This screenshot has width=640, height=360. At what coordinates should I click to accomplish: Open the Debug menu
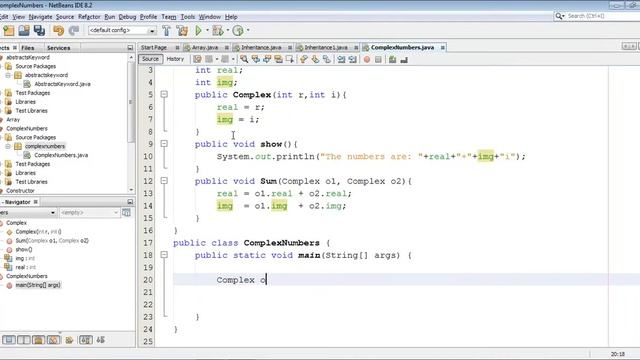tap(127, 17)
